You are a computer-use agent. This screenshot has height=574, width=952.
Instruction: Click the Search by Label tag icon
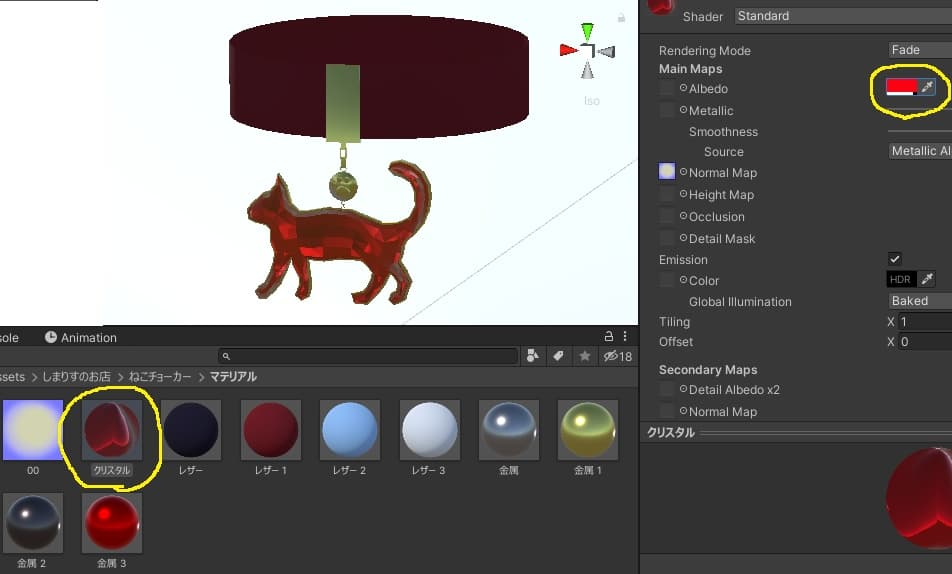coord(558,356)
